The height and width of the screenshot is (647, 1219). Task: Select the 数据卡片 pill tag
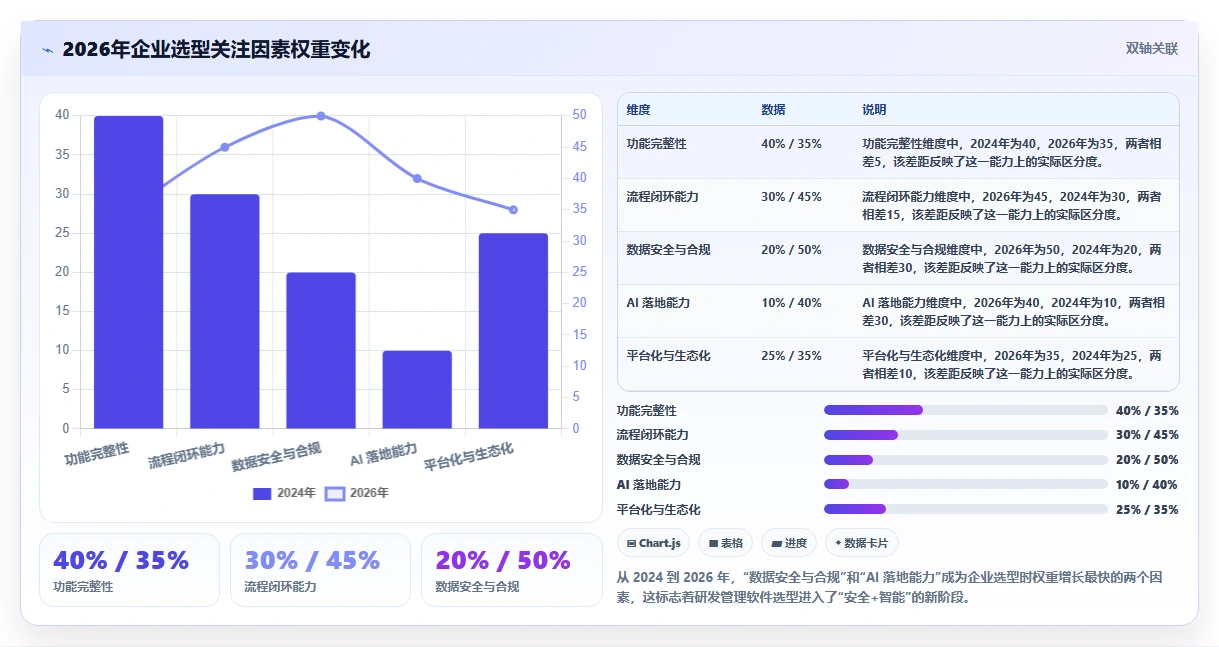[861, 543]
